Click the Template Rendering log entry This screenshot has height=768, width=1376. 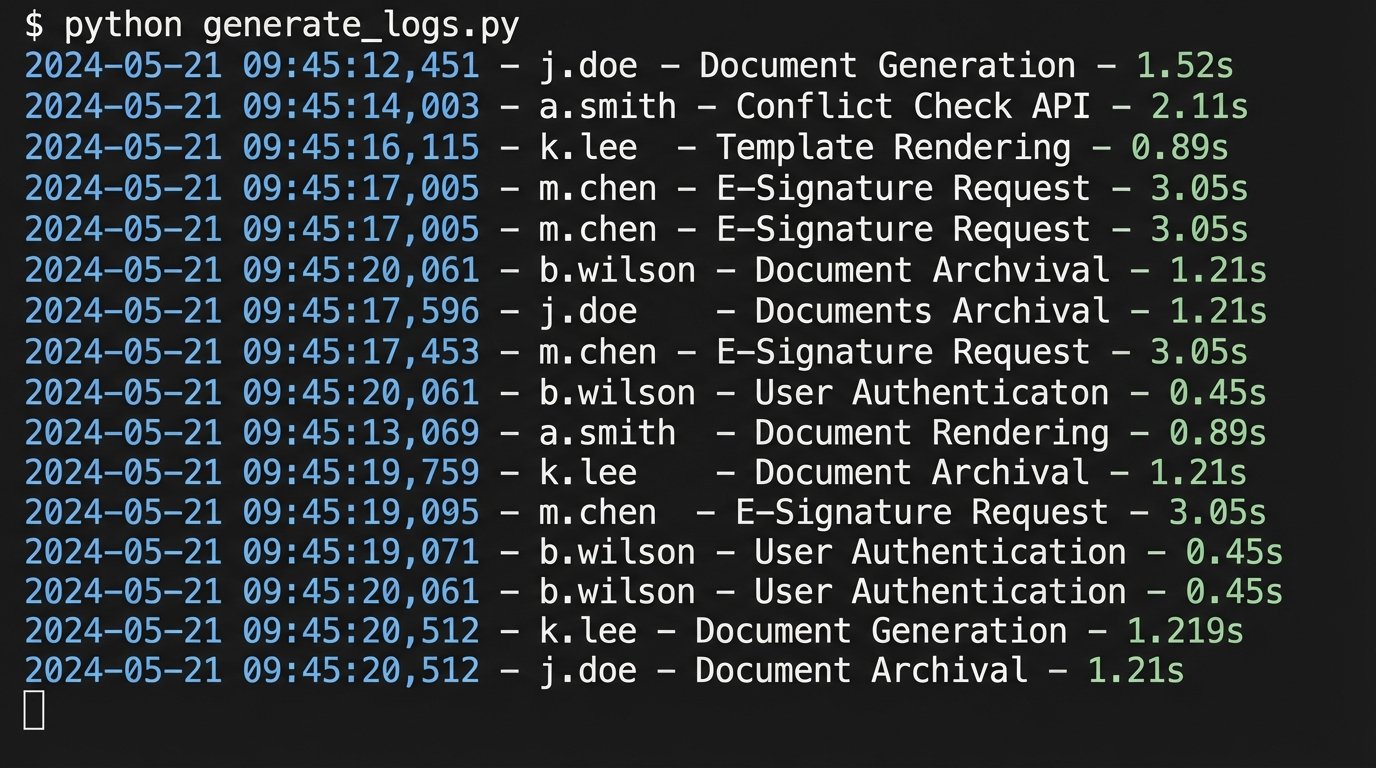point(893,148)
